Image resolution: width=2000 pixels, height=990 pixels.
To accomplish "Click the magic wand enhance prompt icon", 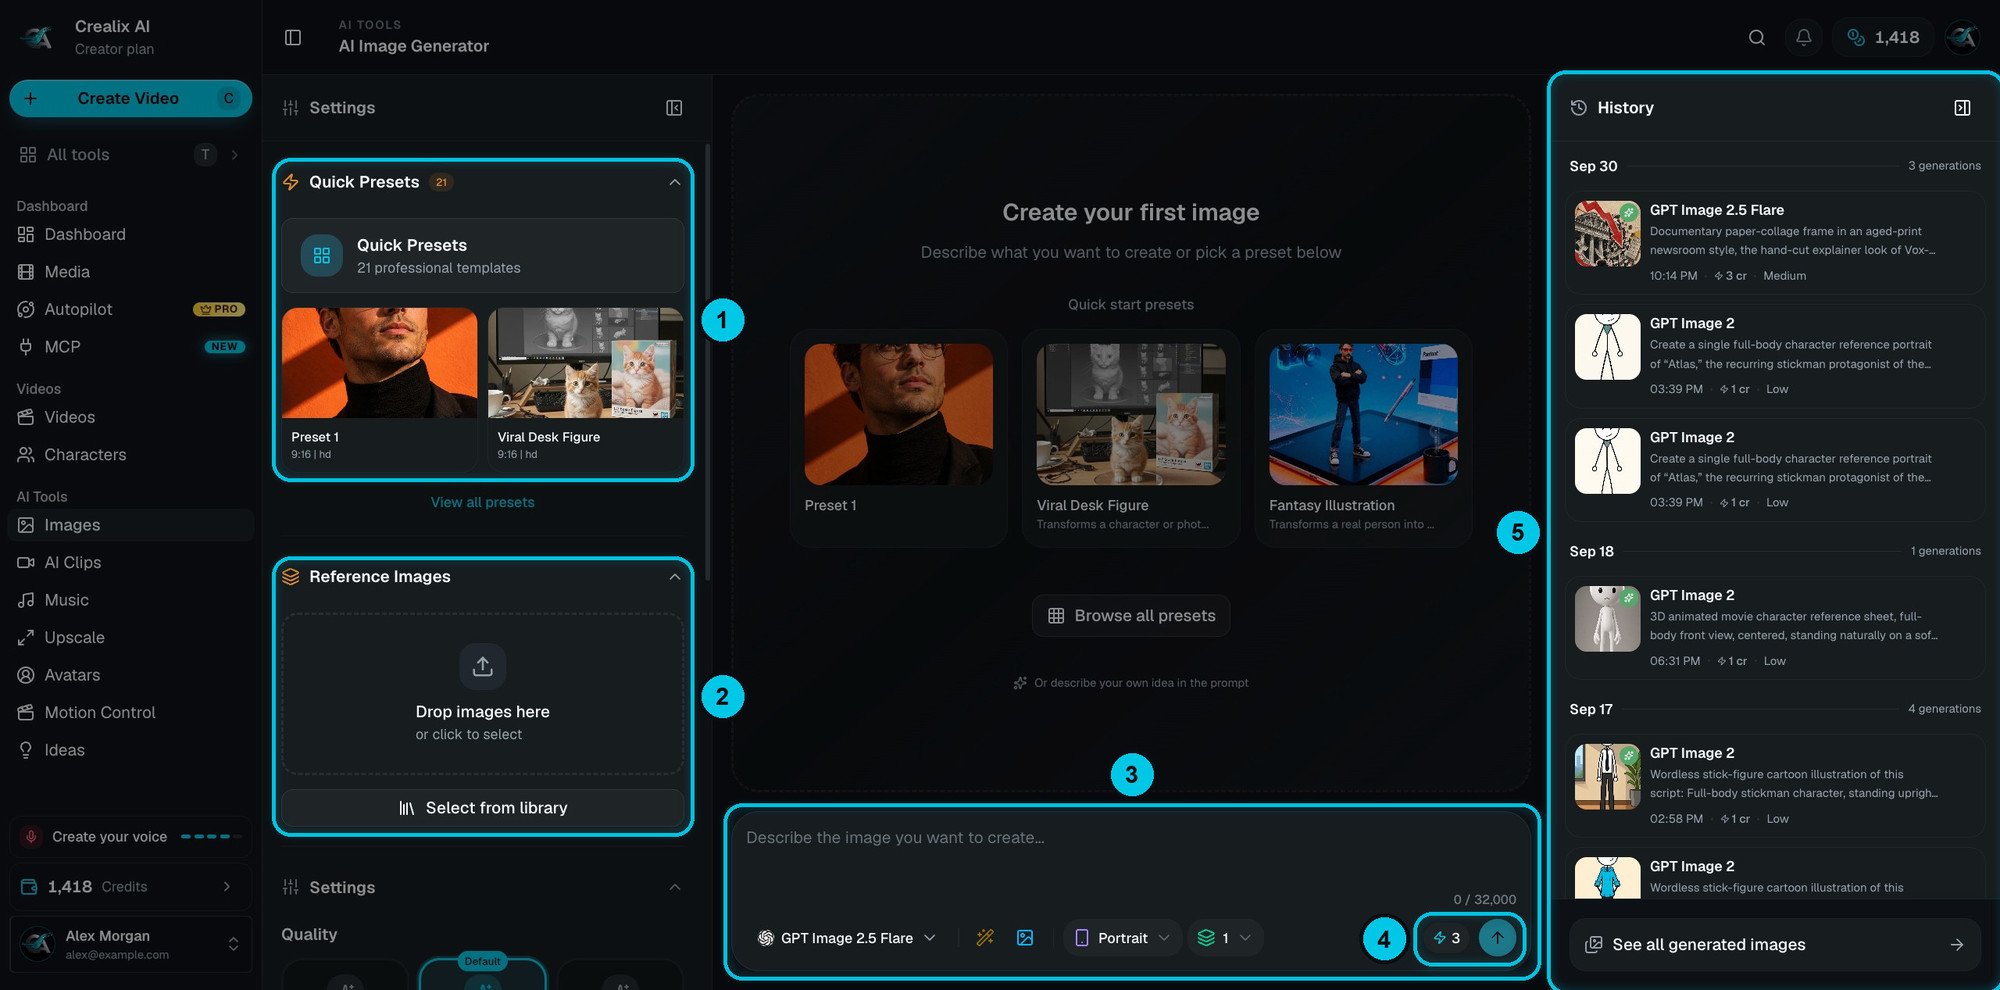I will click(x=985, y=938).
